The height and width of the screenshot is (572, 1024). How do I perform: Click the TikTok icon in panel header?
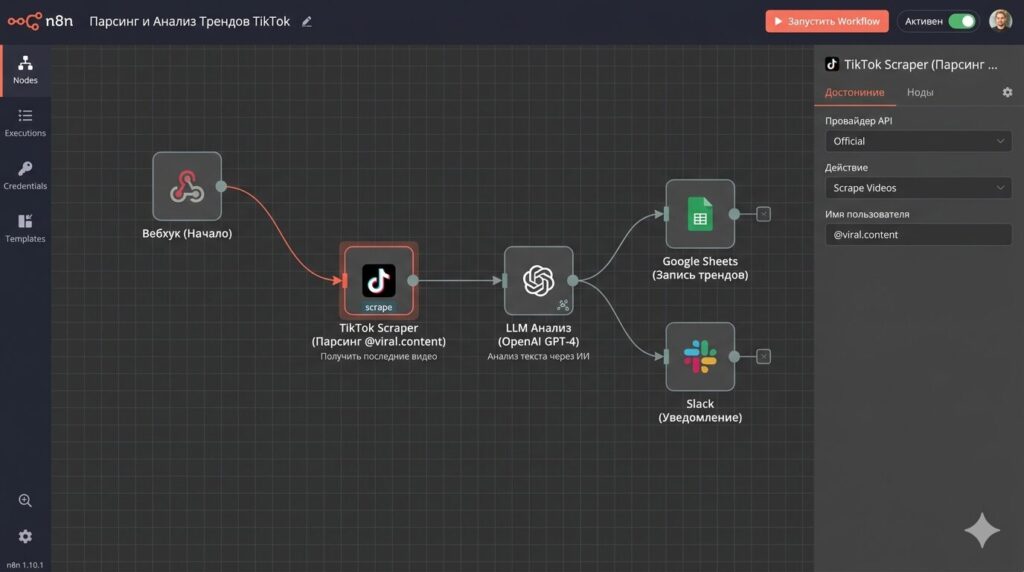pos(832,64)
